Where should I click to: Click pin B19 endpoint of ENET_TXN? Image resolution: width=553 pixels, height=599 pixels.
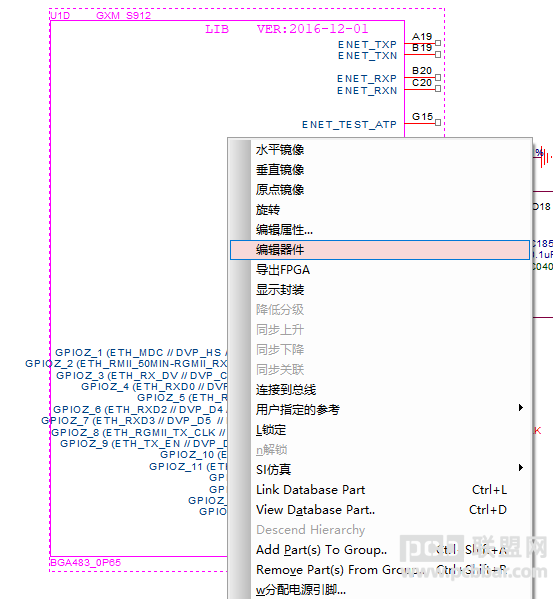click(438, 54)
